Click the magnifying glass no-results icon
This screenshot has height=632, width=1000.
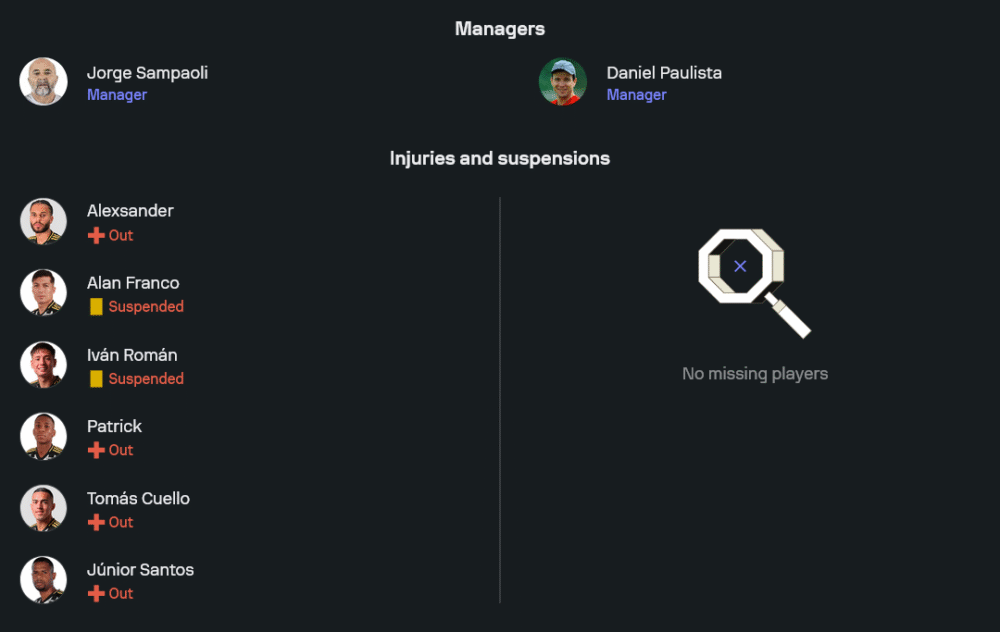click(x=751, y=280)
